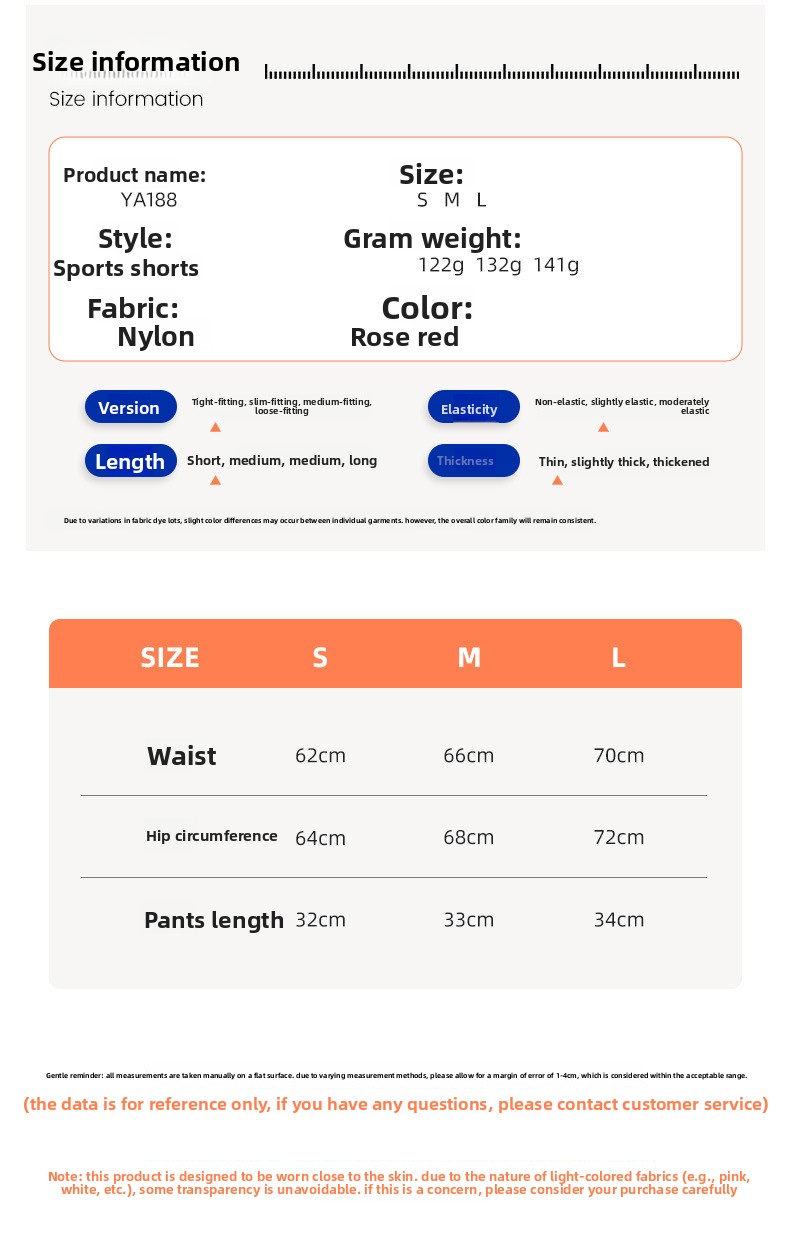Click the blue Length pill label

click(x=131, y=461)
